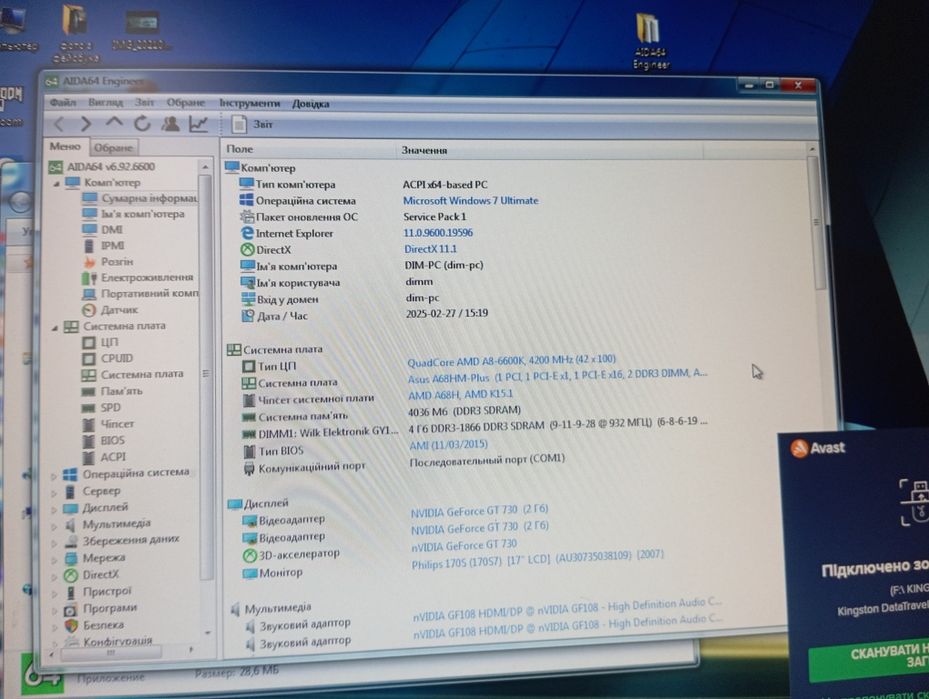This screenshot has width=929, height=699.
Task: Switch to the Меню tab
Action: click(65, 146)
